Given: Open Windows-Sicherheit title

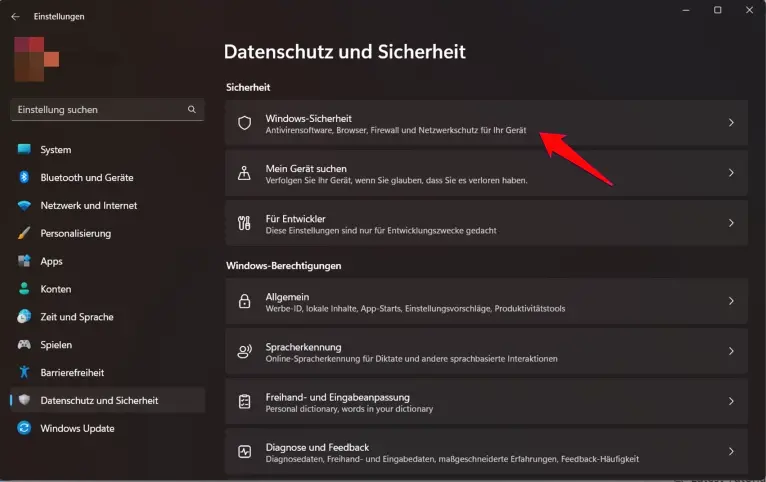Looking at the screenshot, I should tap(308, 118).
